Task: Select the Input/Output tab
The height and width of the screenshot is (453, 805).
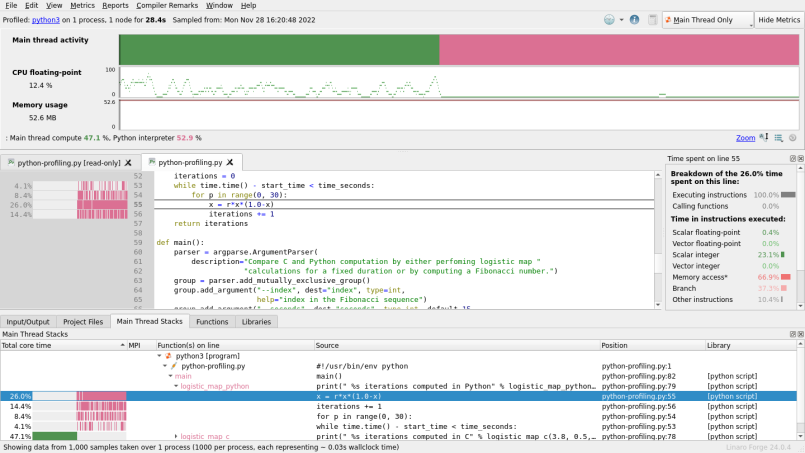Action: click(x=28, y=322)
